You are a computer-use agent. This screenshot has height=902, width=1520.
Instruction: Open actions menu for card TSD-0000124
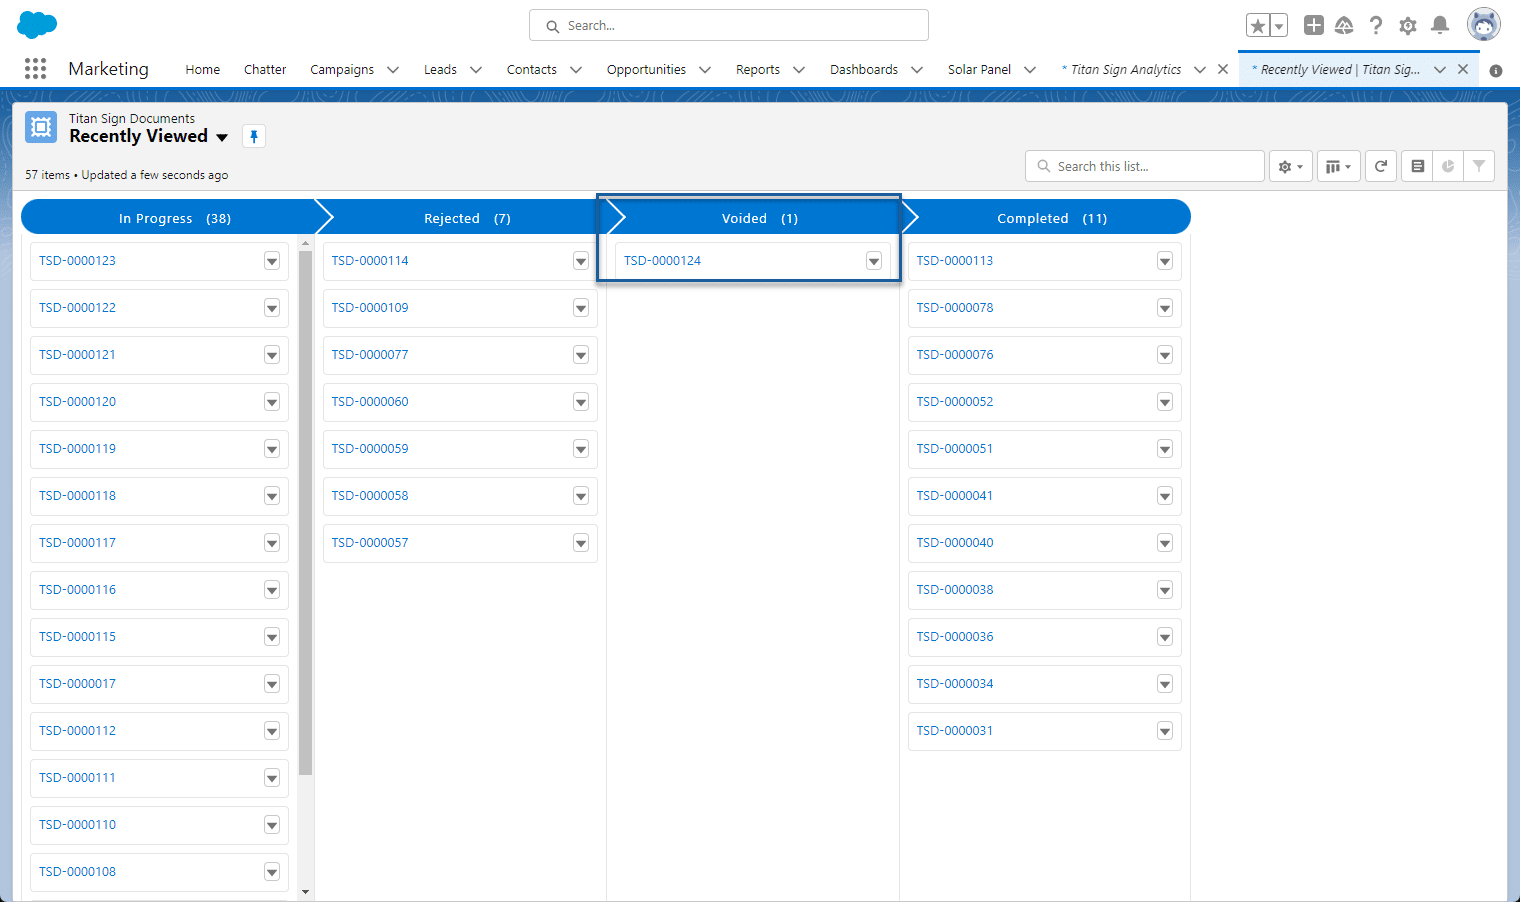coord(873,261)
